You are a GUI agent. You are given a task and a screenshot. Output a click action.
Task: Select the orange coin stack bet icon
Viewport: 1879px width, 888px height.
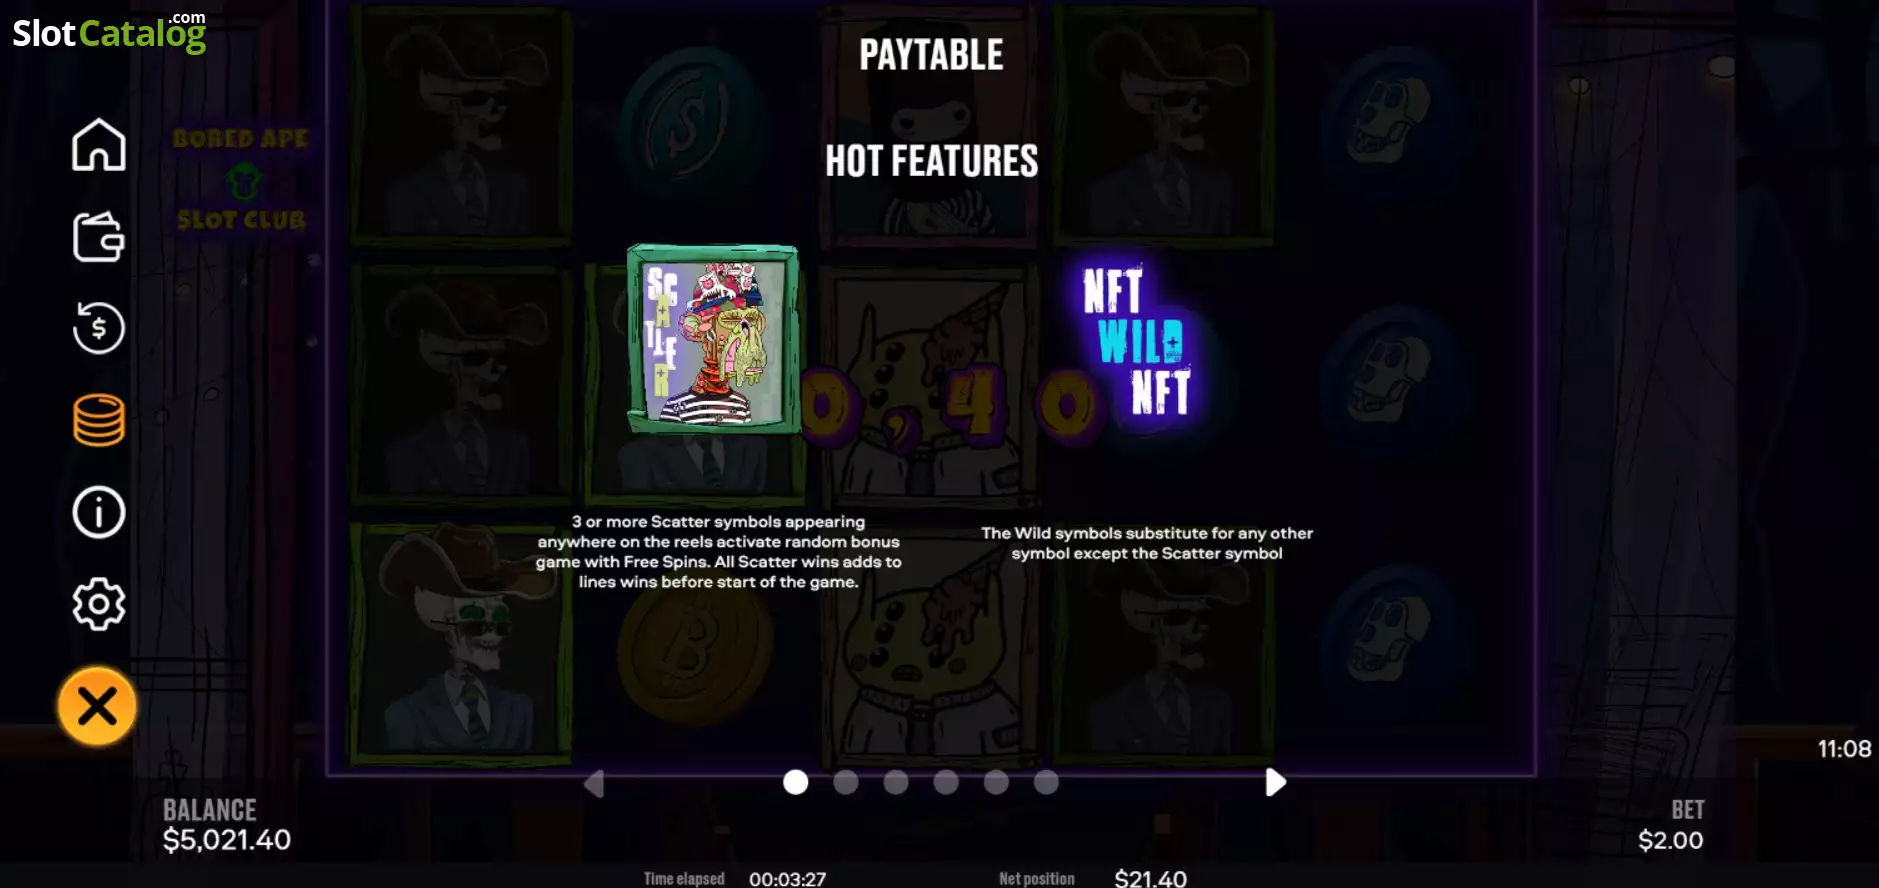(98, 420)
